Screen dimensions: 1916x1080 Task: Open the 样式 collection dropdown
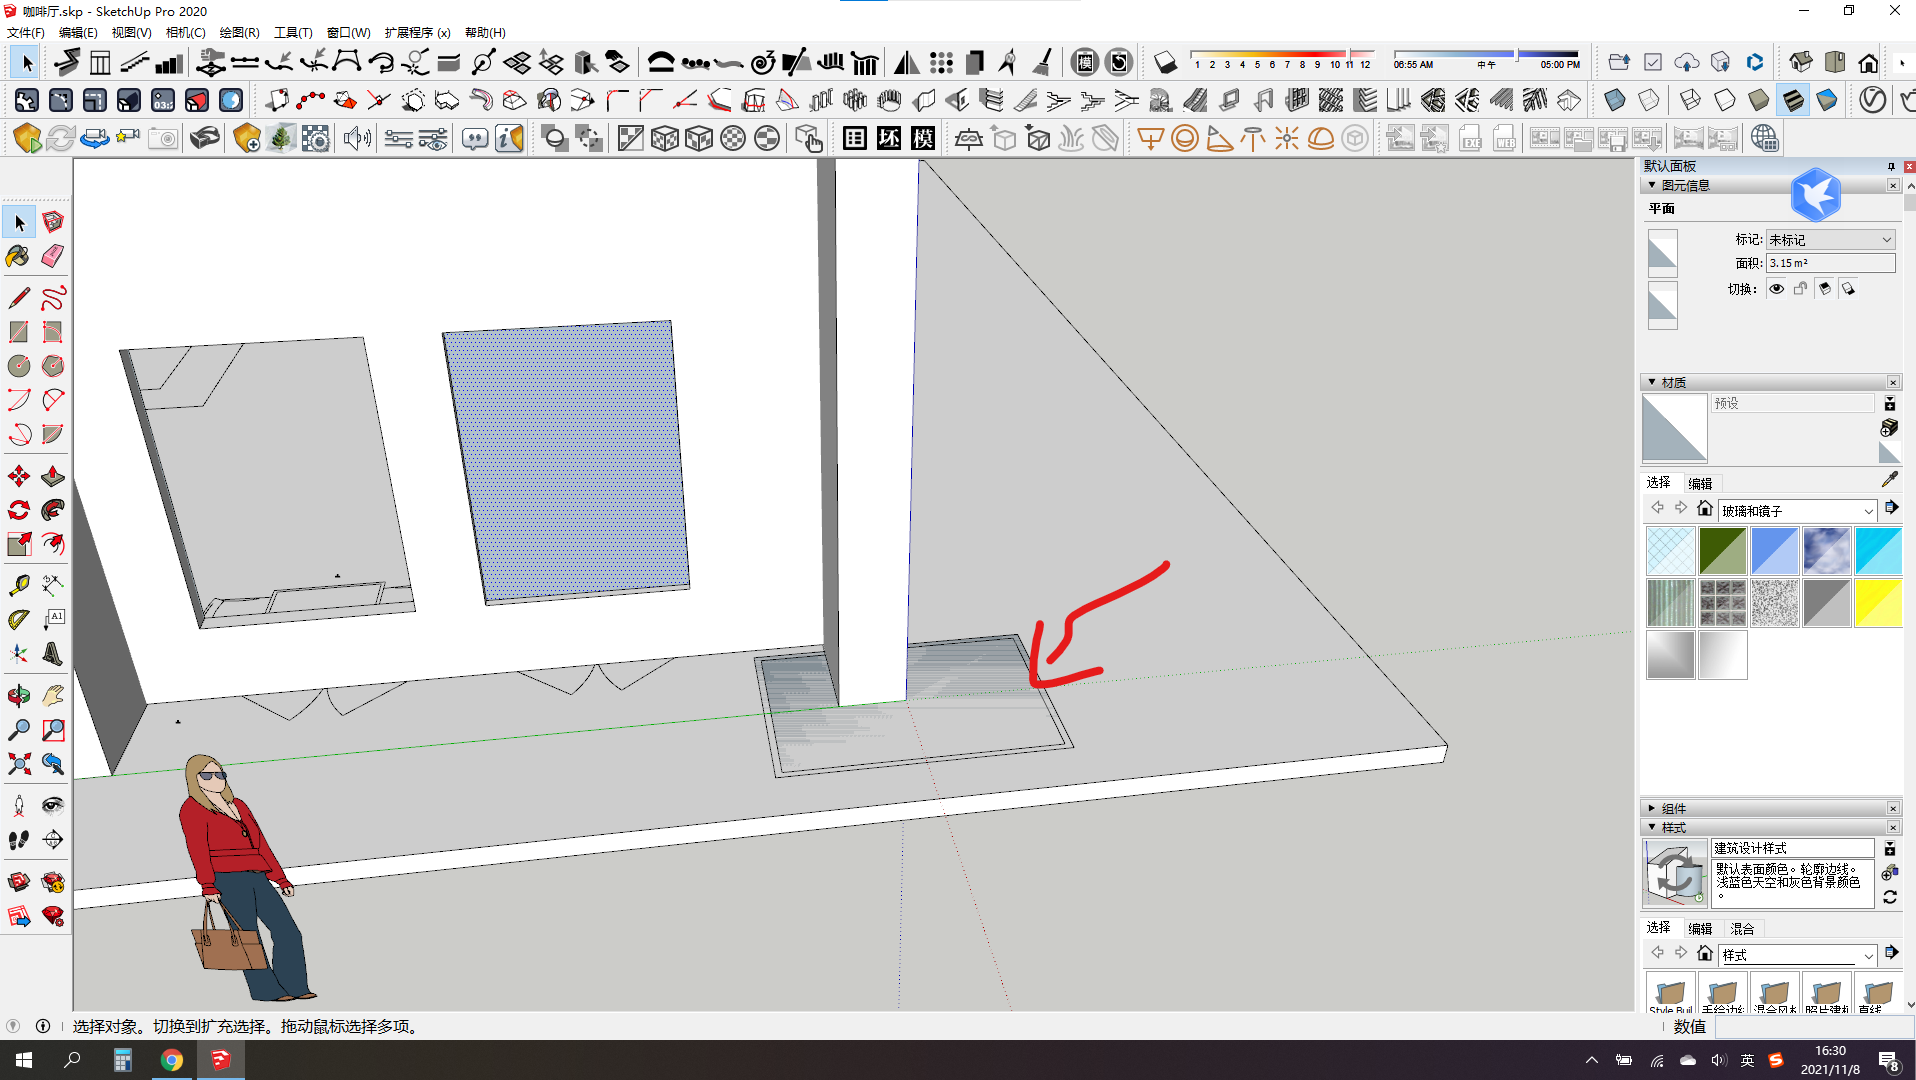point(1797,955)
